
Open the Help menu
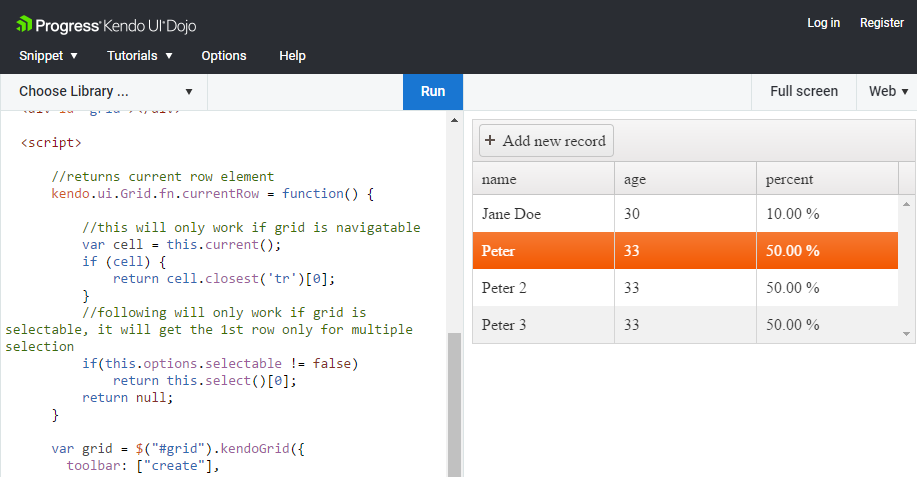pyautogui.click(x=292, y=56)
